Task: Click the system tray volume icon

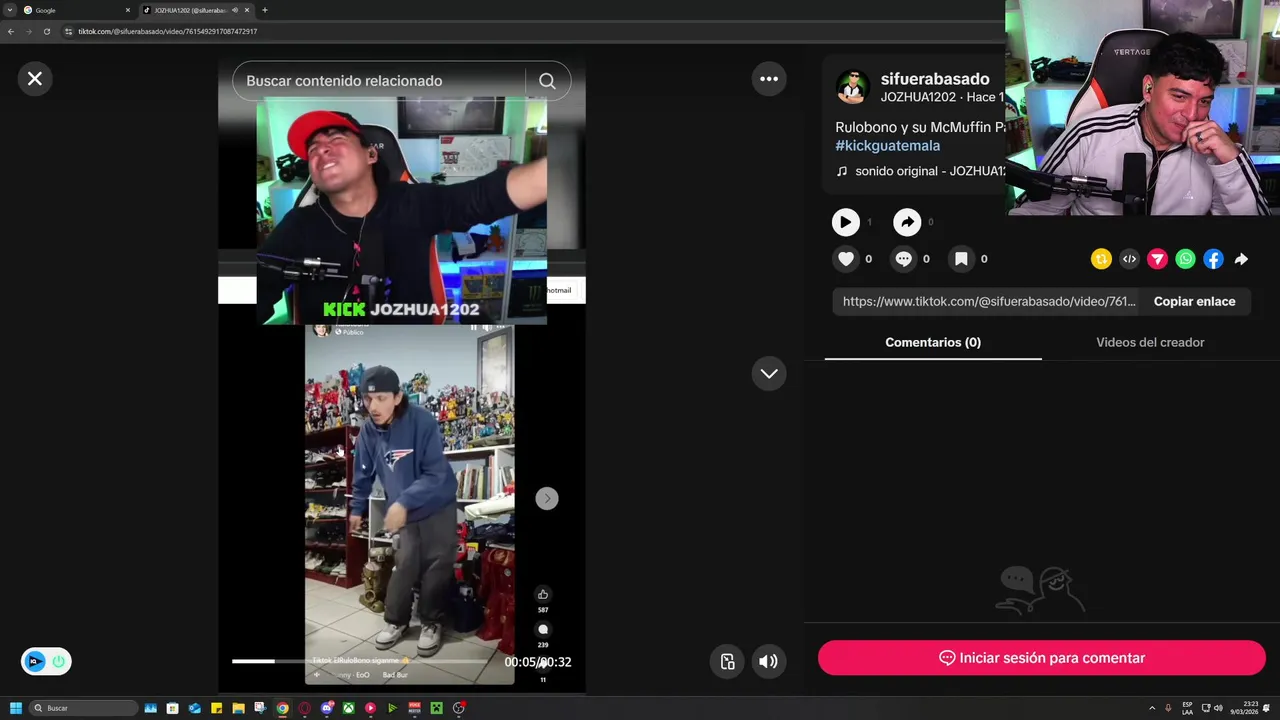Action: [1218, 708]
